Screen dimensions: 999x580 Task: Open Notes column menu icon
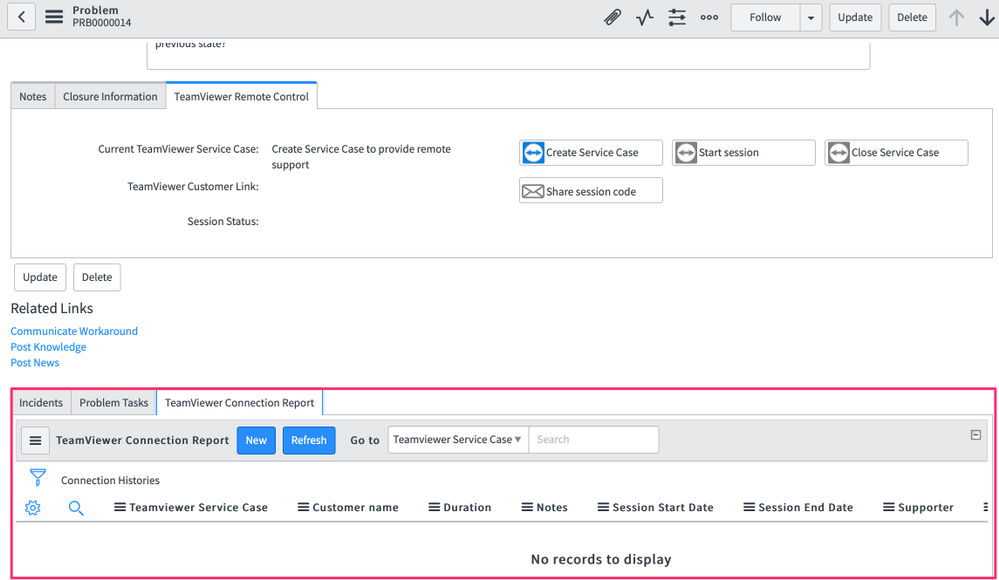click(x=527, y=507)
